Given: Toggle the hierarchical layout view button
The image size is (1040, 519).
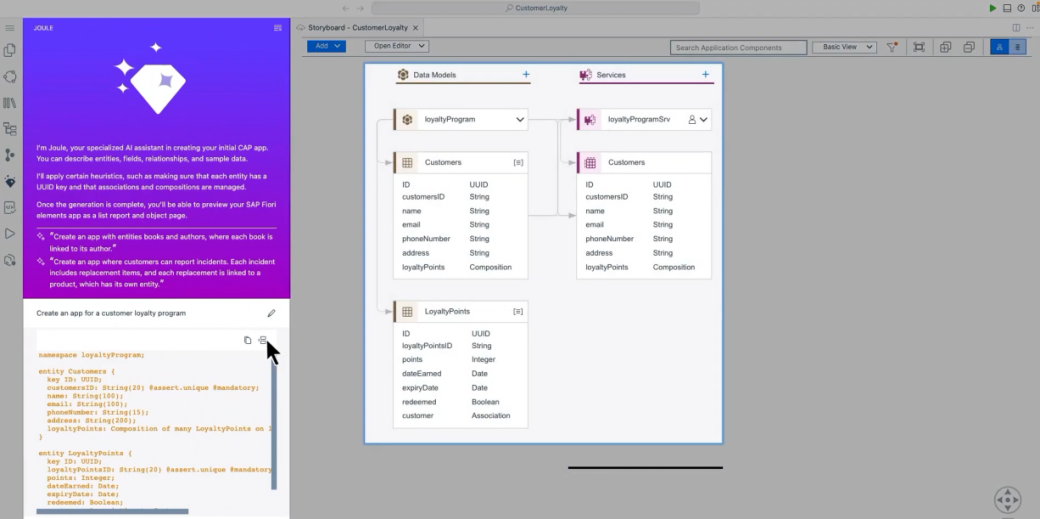Looking at the screenshot, I should click(x=998, y=47).
